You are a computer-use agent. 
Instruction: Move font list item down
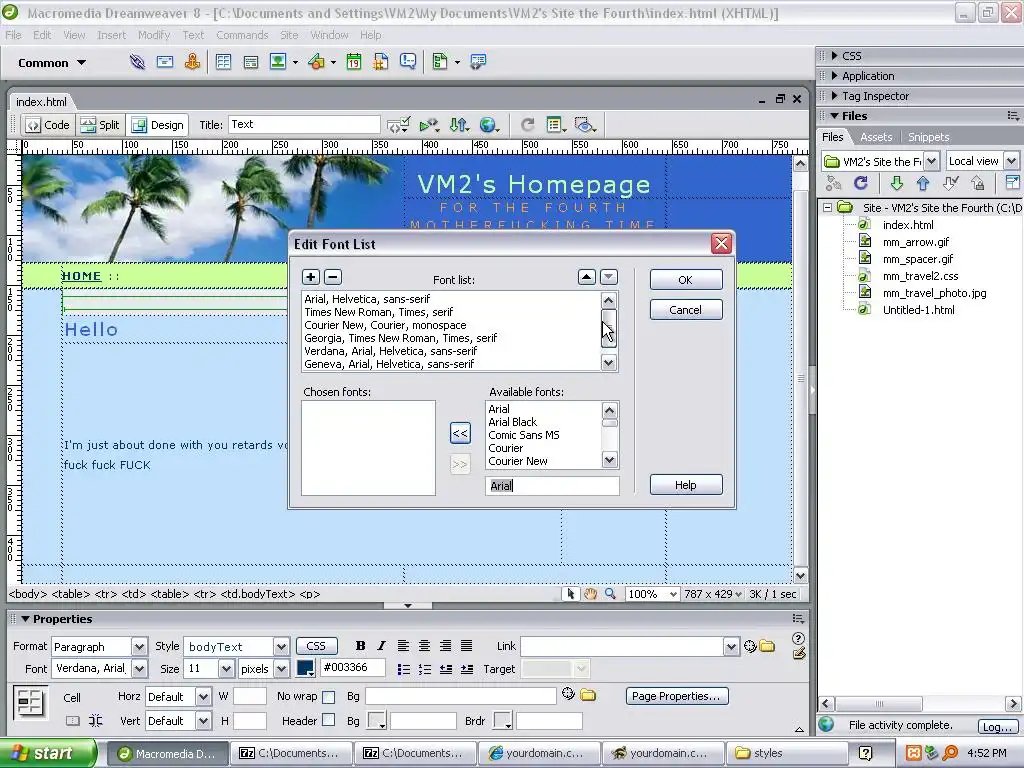[x=609, y=277]
